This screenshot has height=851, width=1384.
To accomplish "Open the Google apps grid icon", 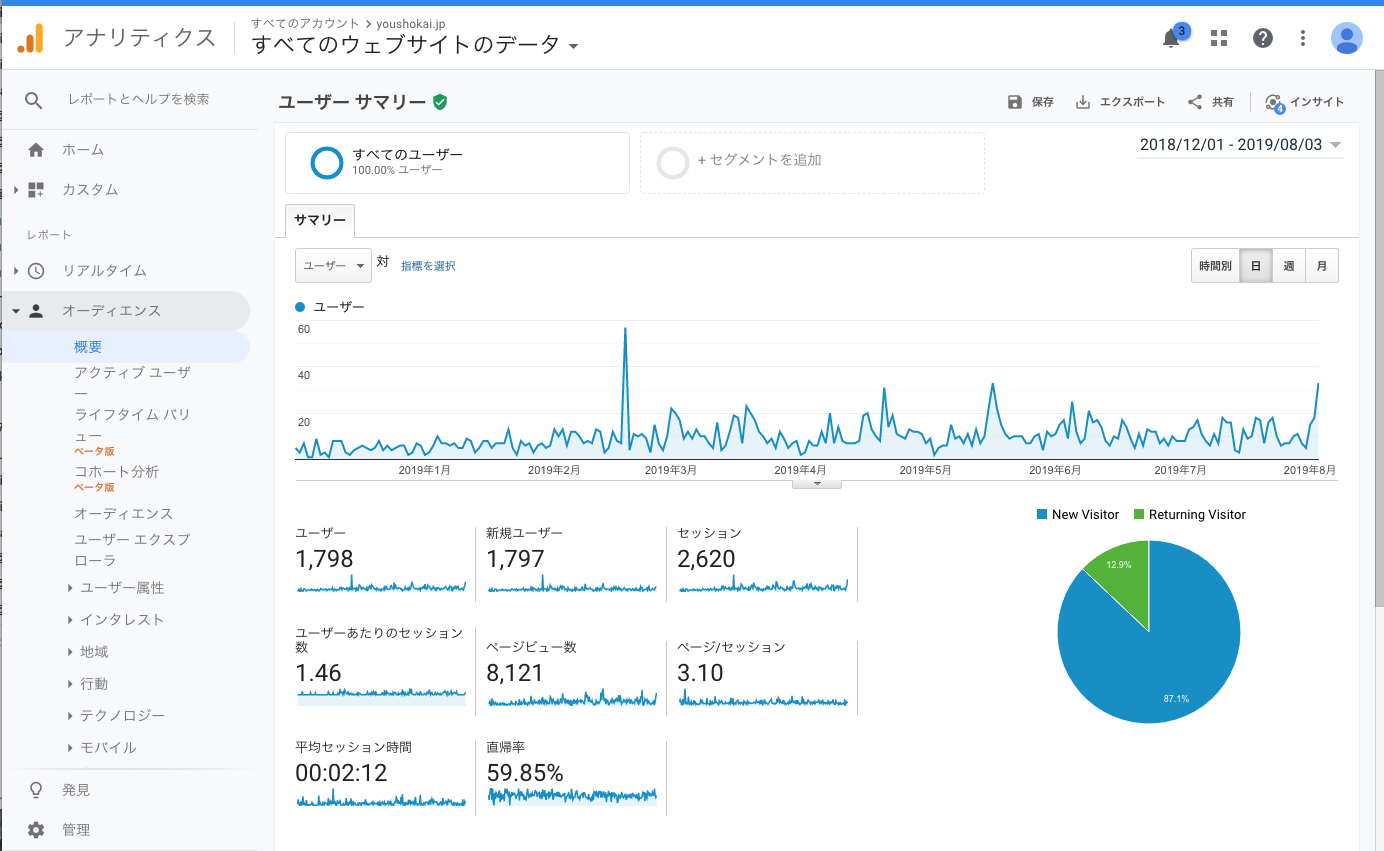I will pos(1218,39).
